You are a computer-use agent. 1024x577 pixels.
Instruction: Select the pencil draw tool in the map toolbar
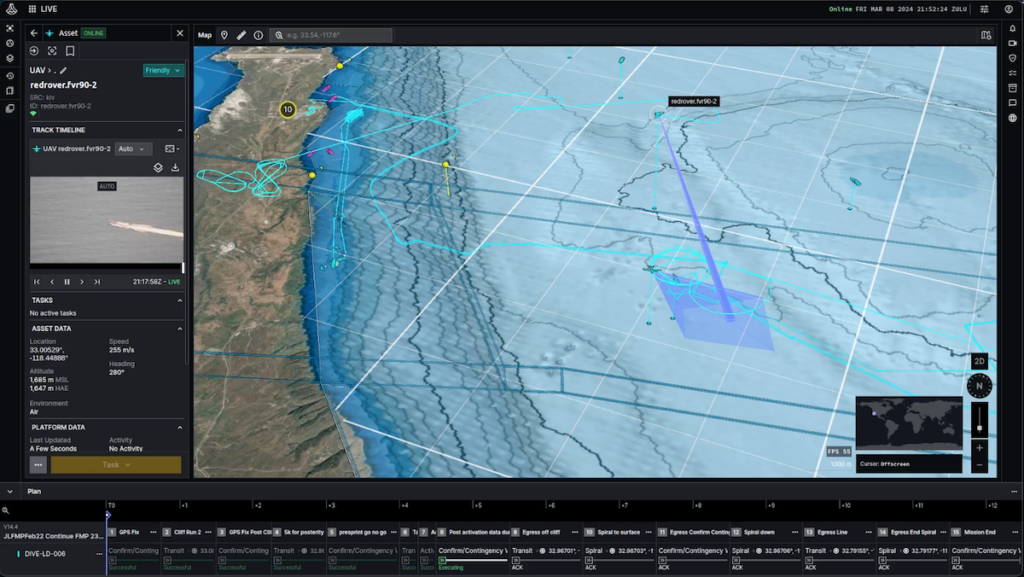coord(241,35)
